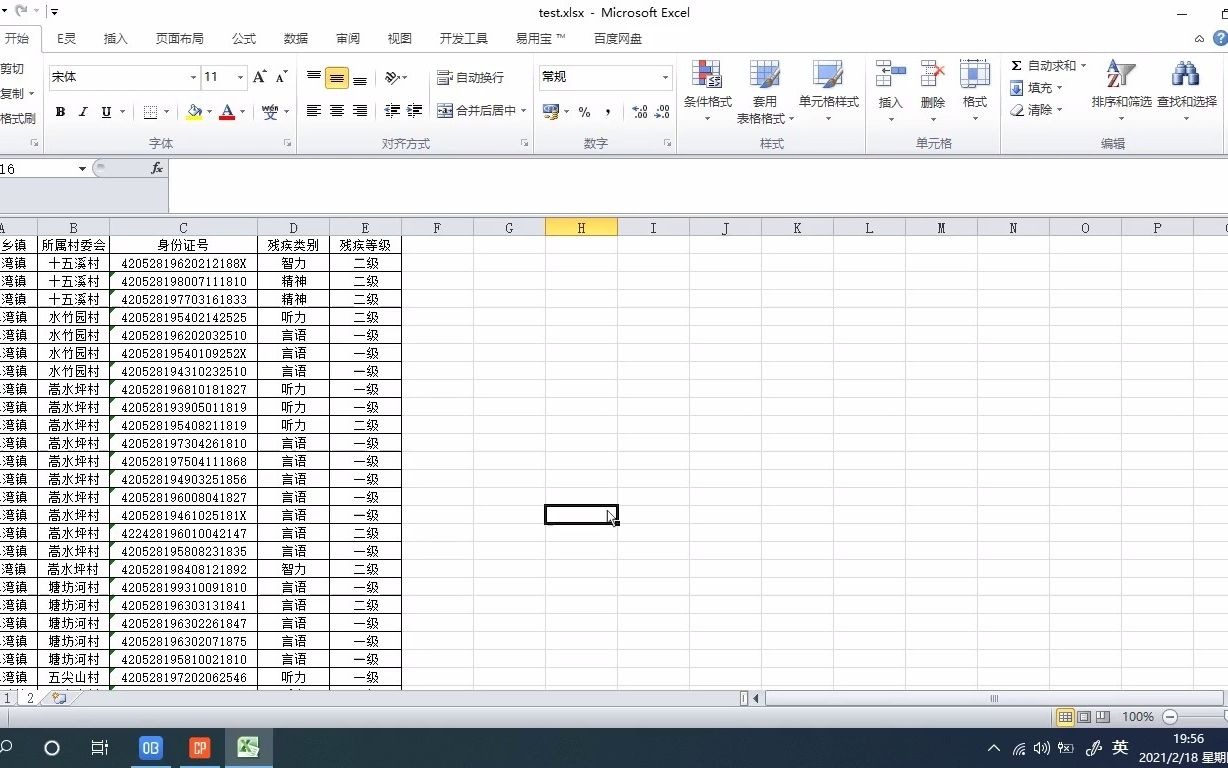Screen dimensions: 1228x768
Task: Click 自动求和 AutoSum
Action: pos(1042,66)
